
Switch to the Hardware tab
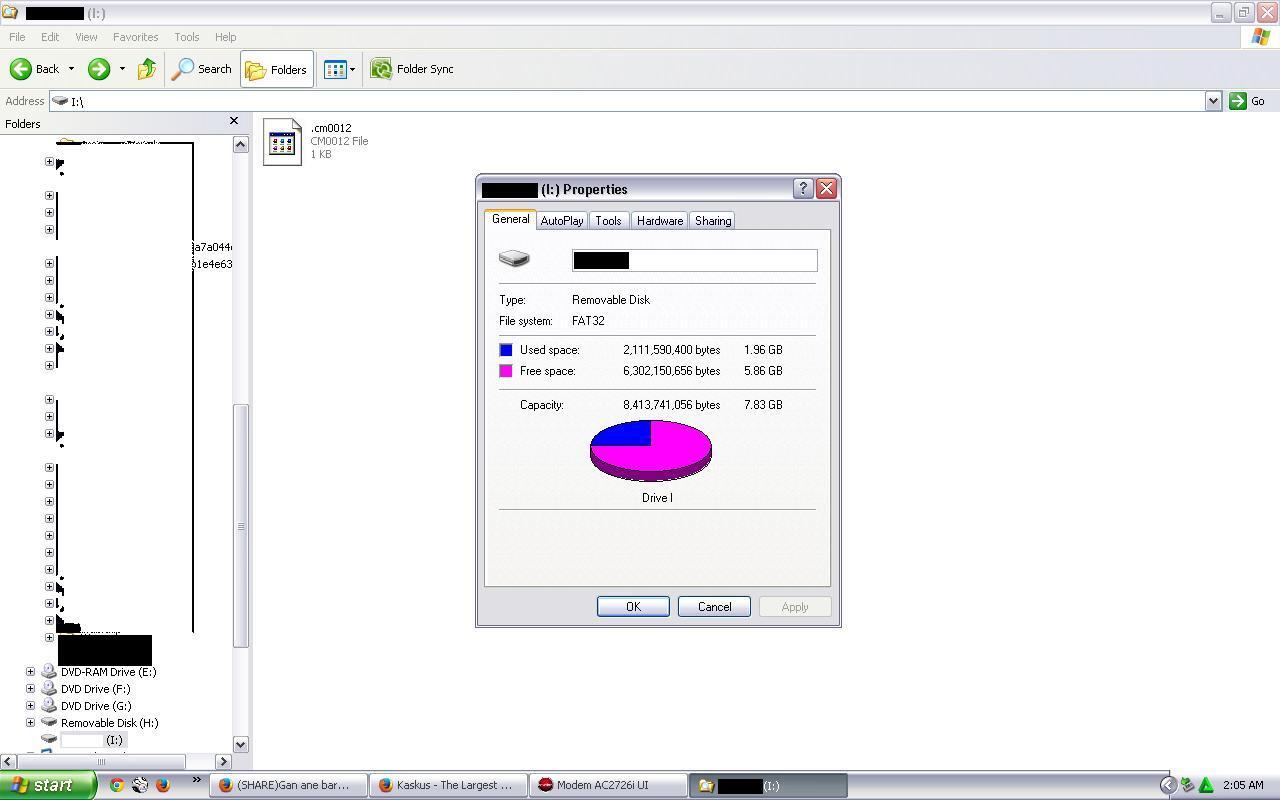659,221
